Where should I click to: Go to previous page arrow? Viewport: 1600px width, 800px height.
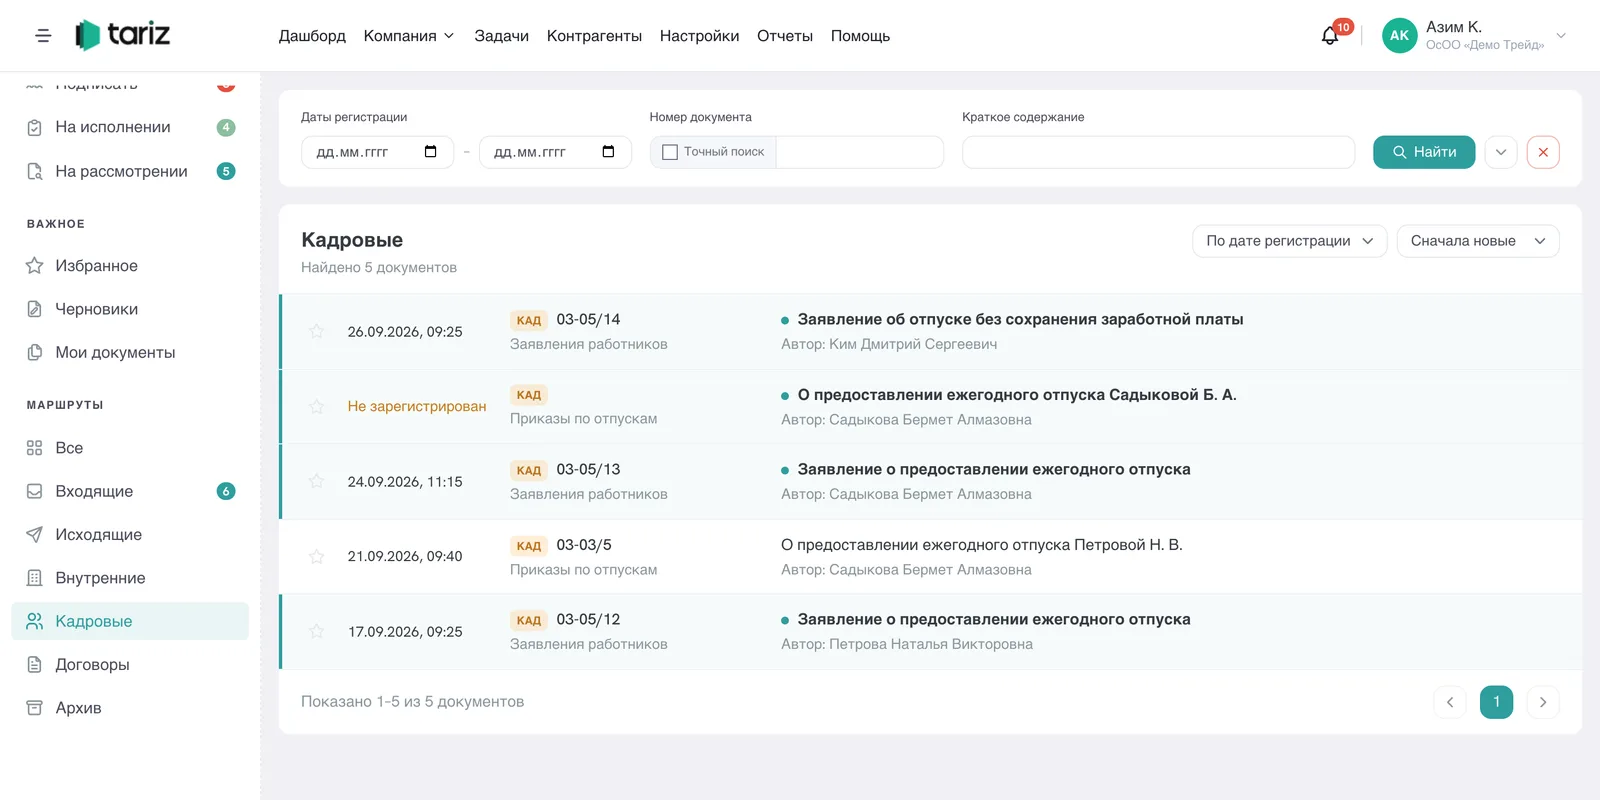tap(1450, 702)
